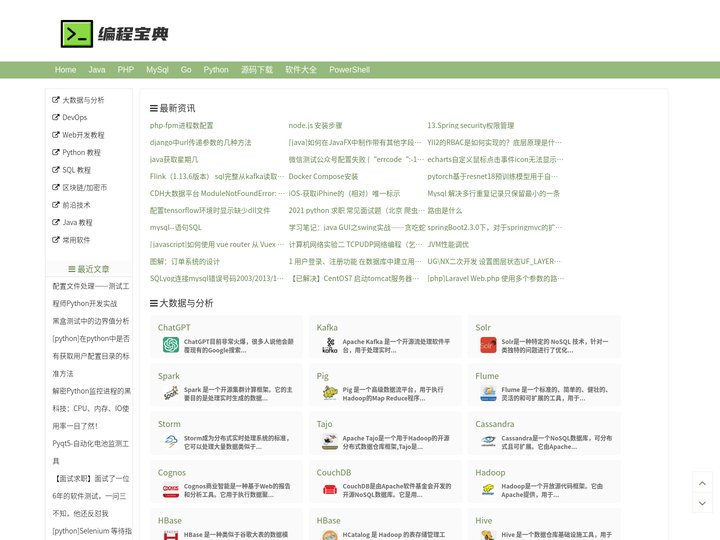Viewport: 720px width, 540px height.
Task: Open the Hadoop card title
Action: (490, 472)
